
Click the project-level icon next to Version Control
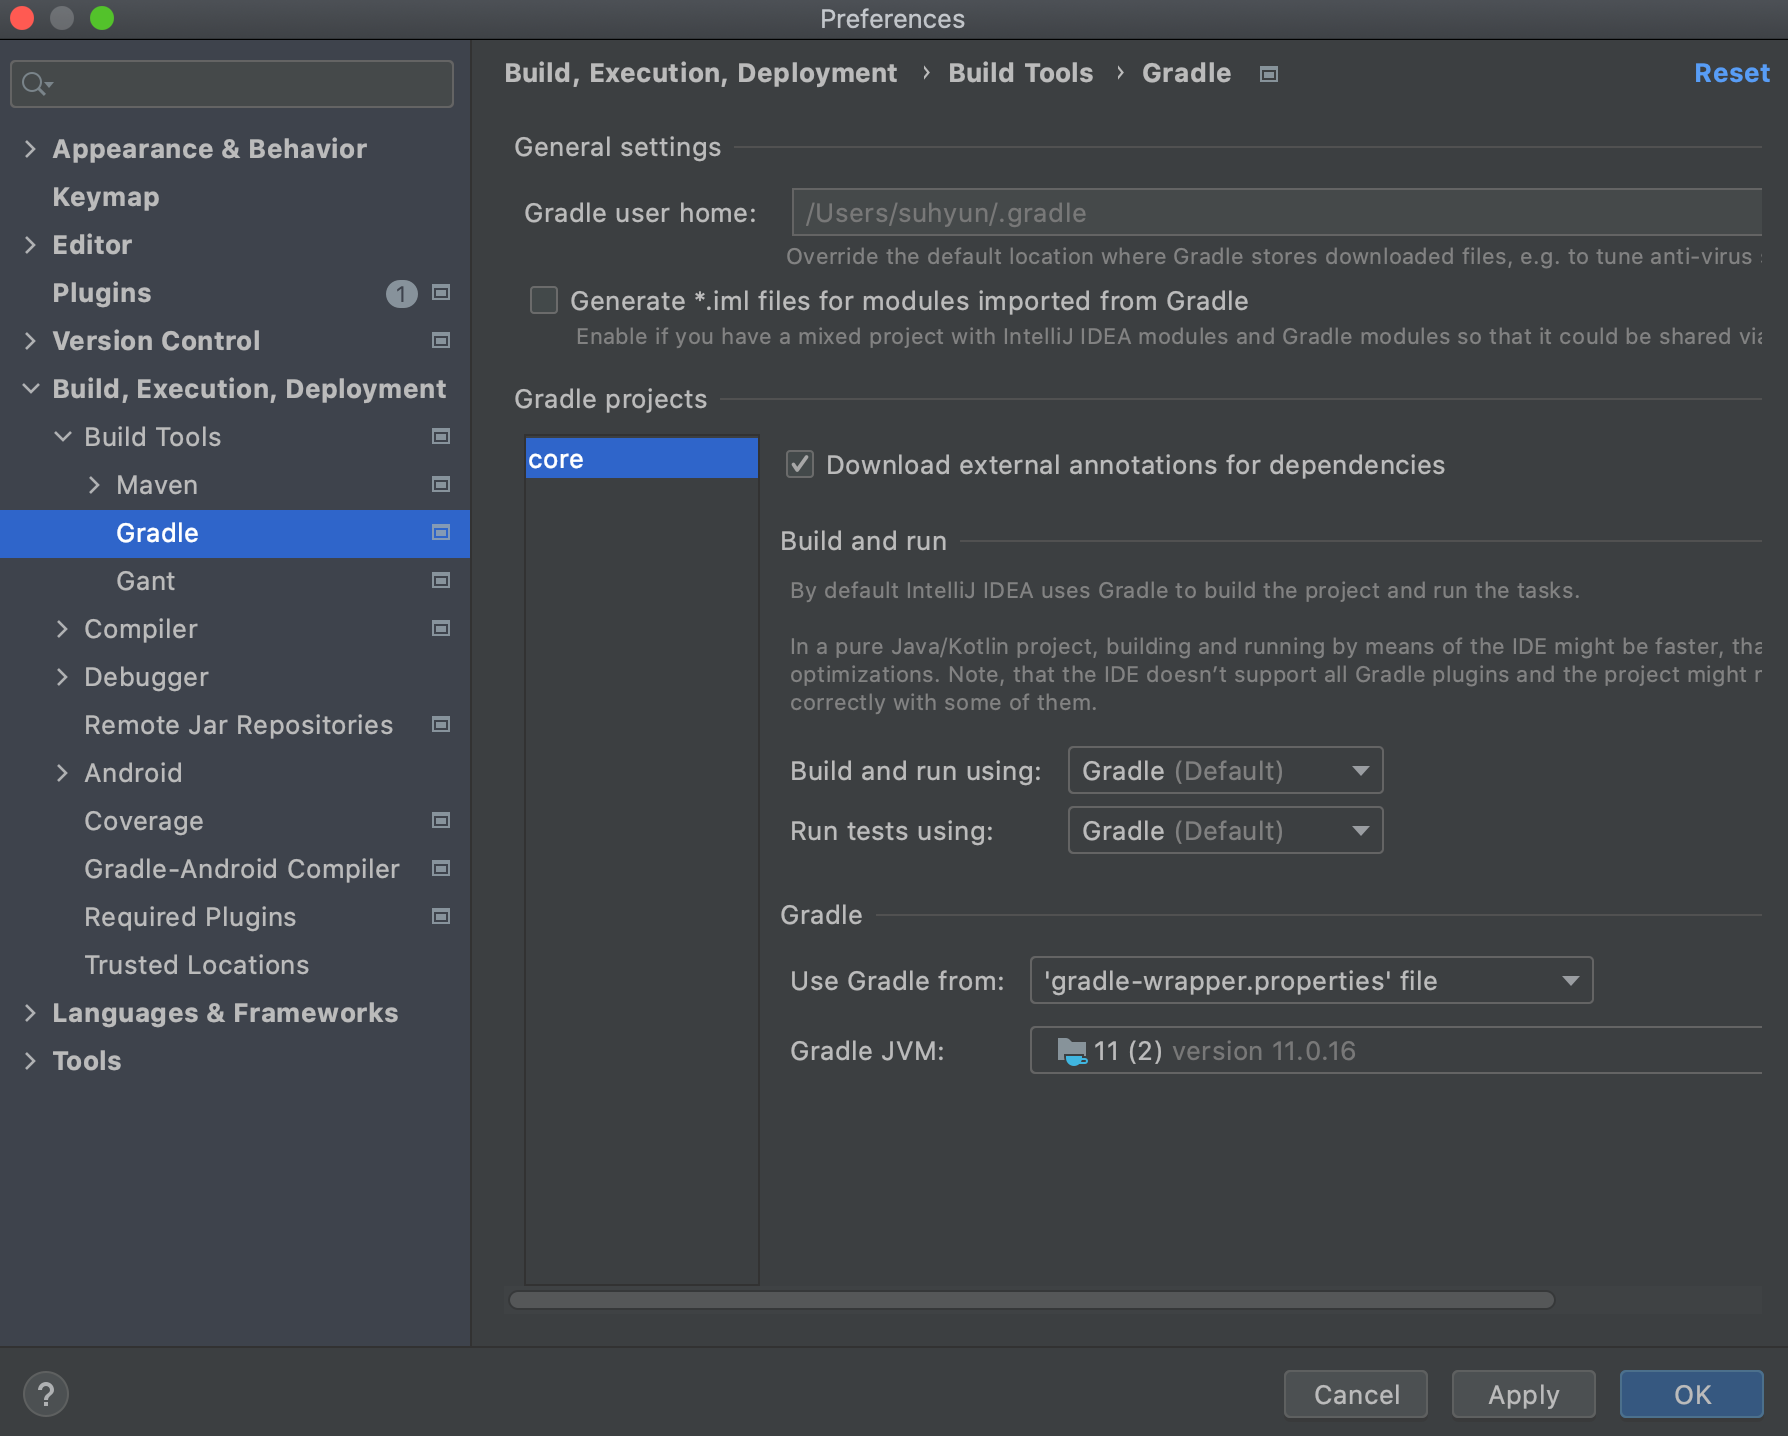click(441, 341)
